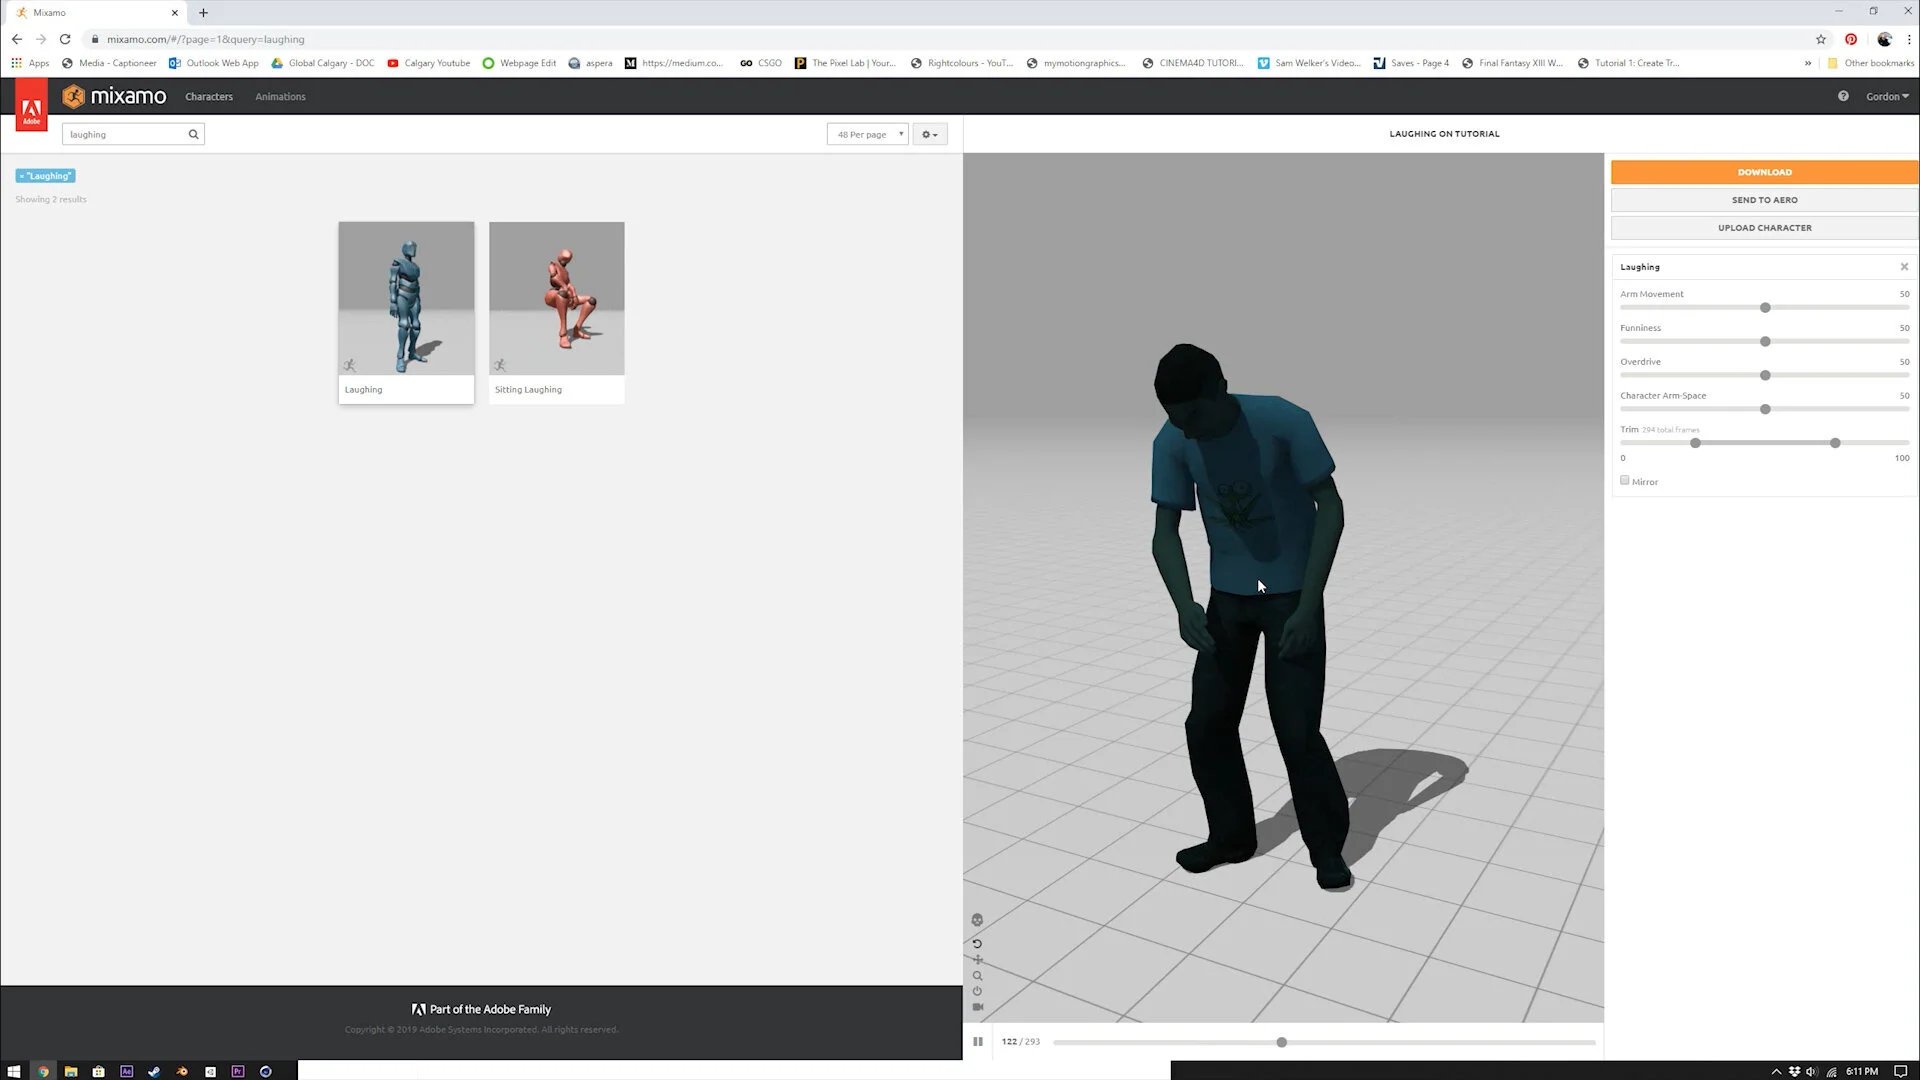The width and height of the screenshot is (1920, 1080).
Task: Click the rotate camera icon
Action: tap(977, 944)
